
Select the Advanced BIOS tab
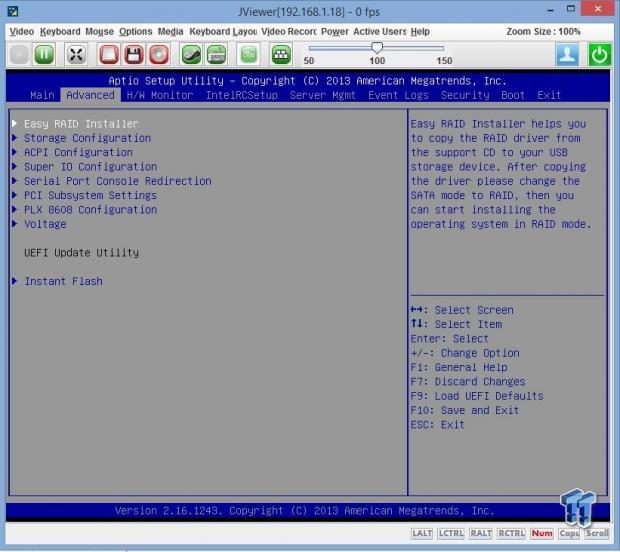click(x=90, y=95)
